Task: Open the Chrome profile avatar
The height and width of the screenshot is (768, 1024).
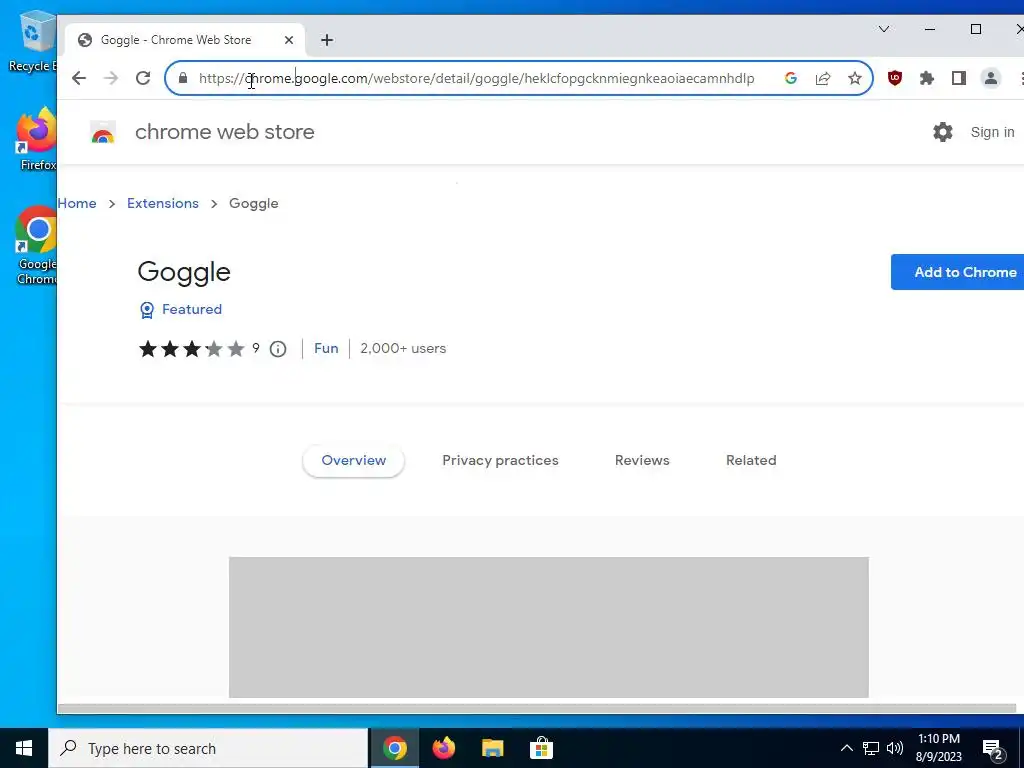Action: coord(991,78)
